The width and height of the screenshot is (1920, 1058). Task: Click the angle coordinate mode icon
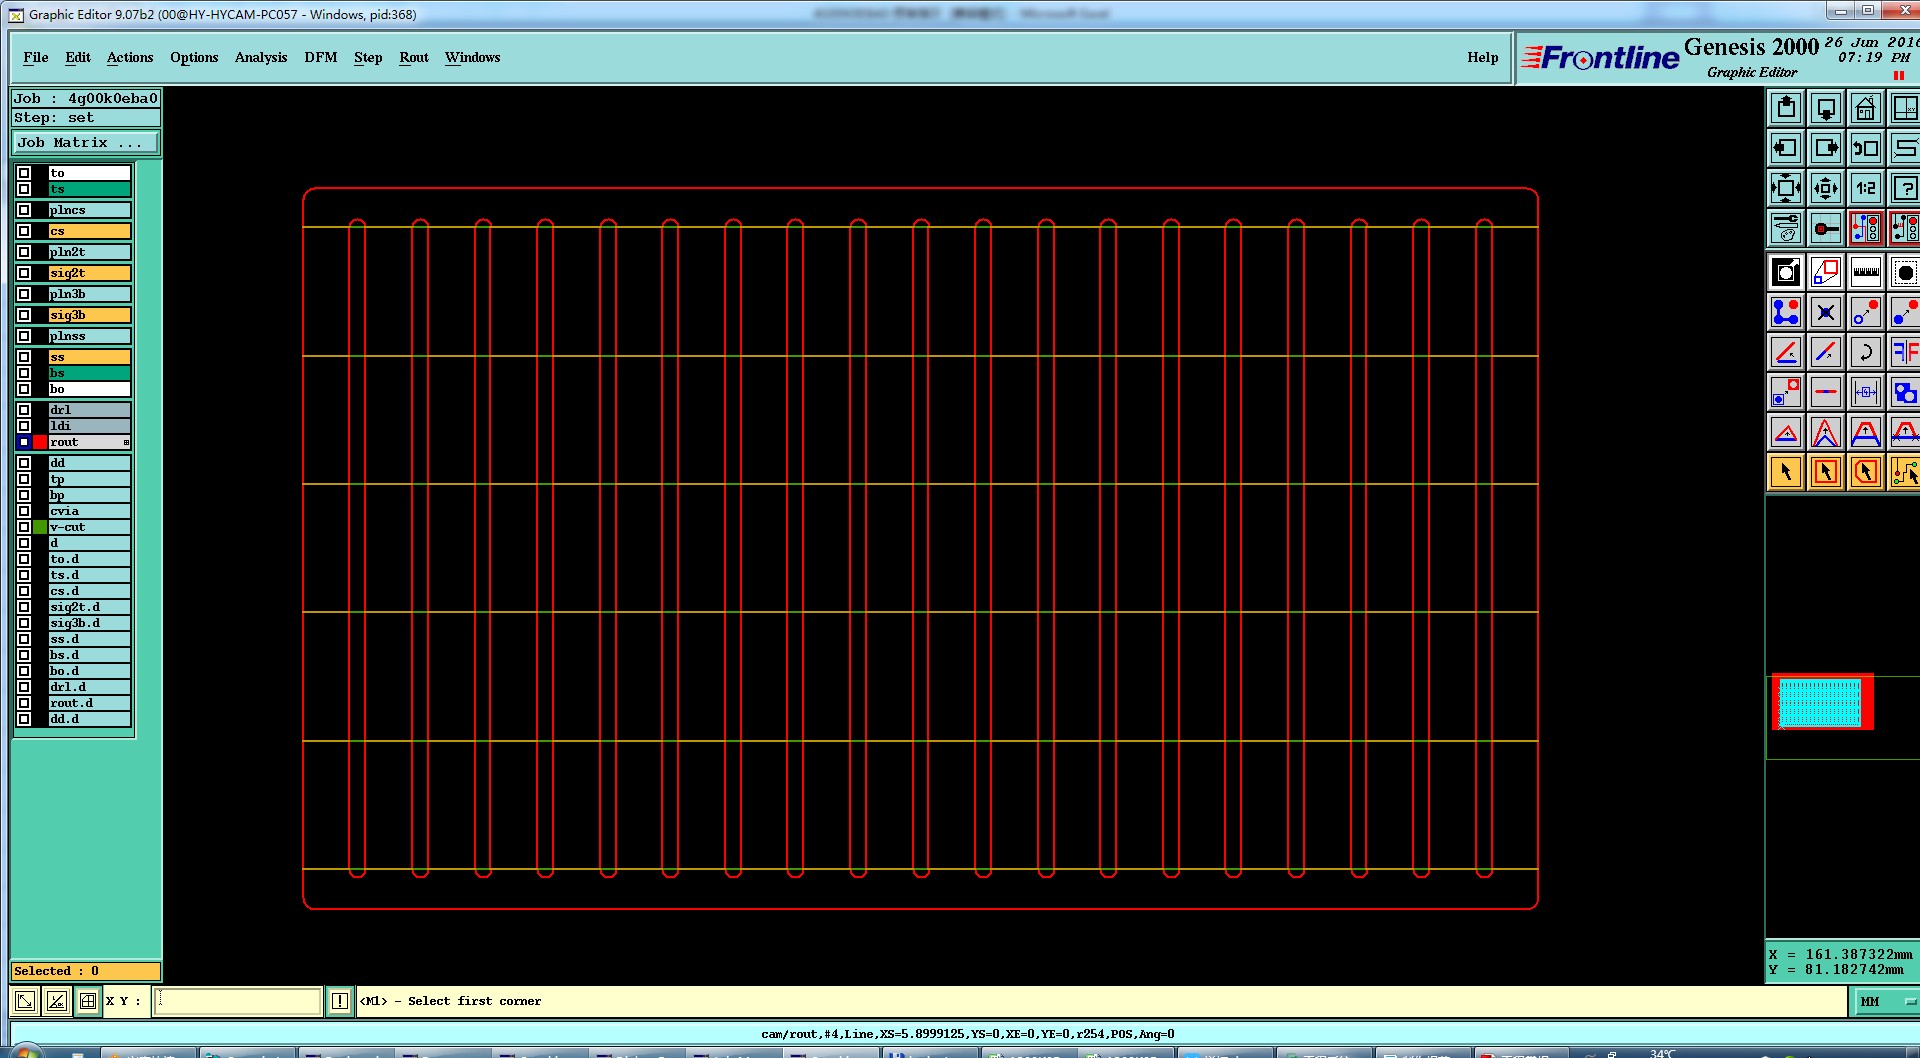[57, 1000]
